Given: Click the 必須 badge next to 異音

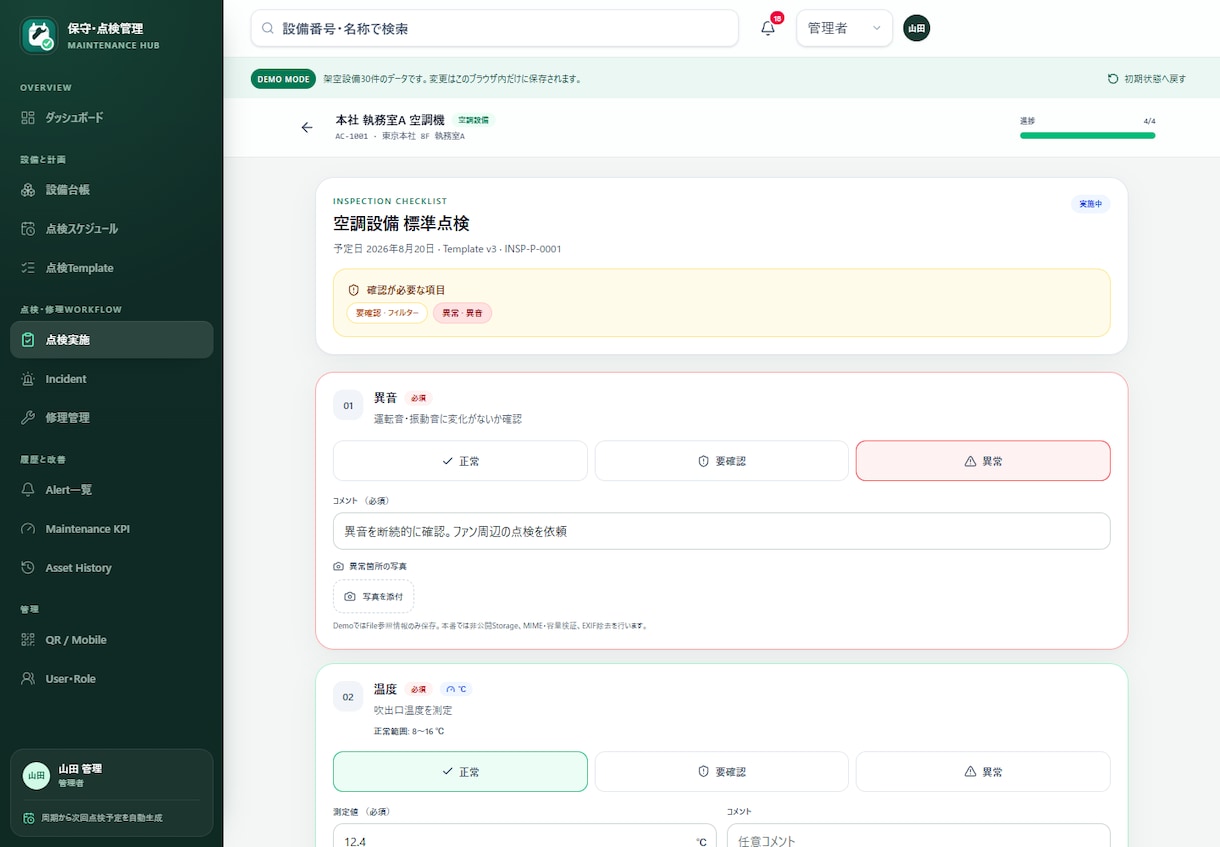Looking at the screenshot, I should point(418,398).
